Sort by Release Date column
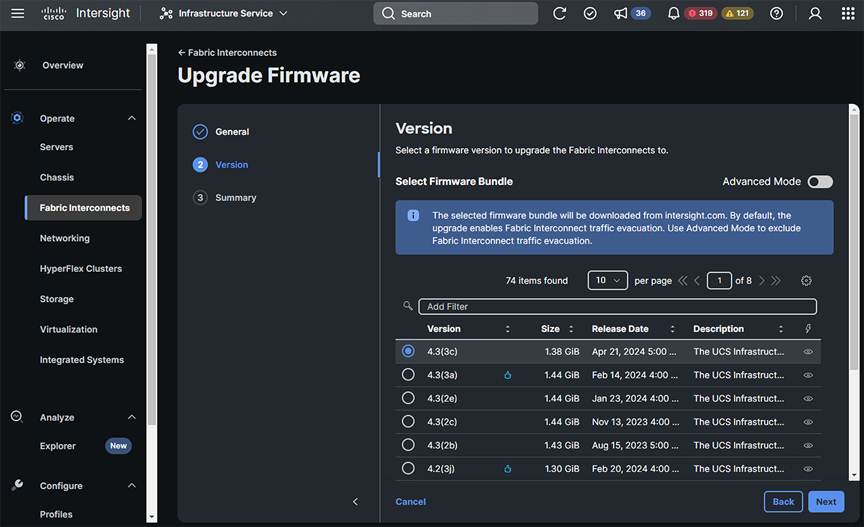864x527 pixels. (x=672, y=329)
